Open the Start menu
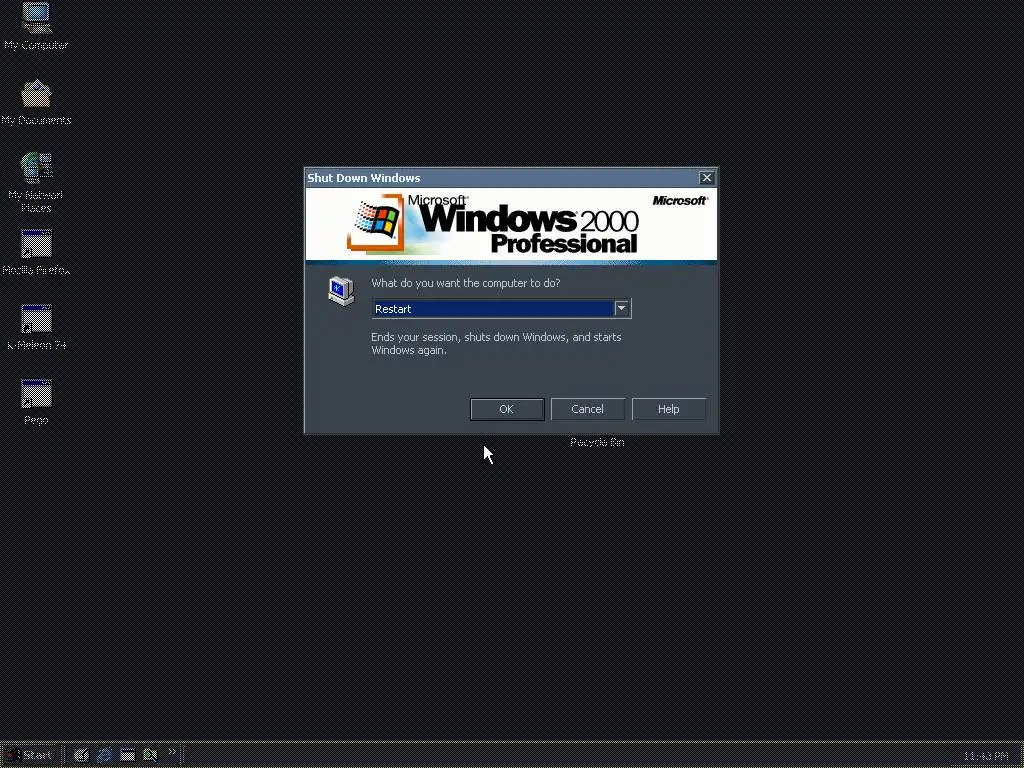This screenshot has height=768, width=1024. point(29,755)
